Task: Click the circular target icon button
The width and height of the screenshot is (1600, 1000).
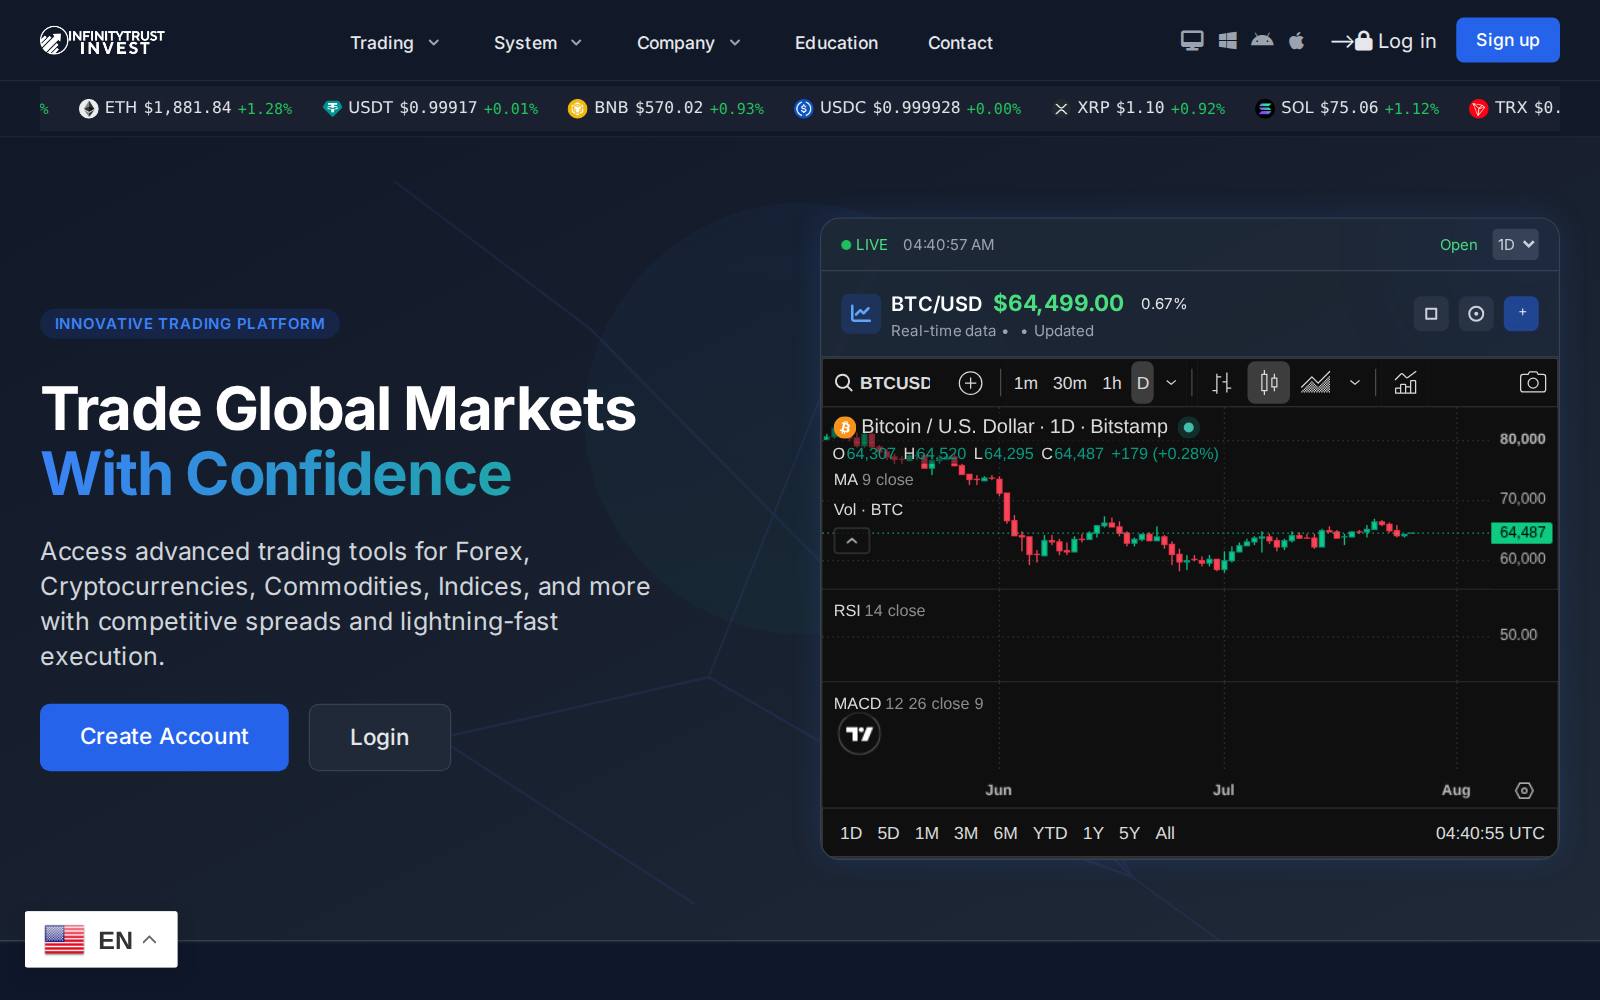Action: tap(1476, 313)
